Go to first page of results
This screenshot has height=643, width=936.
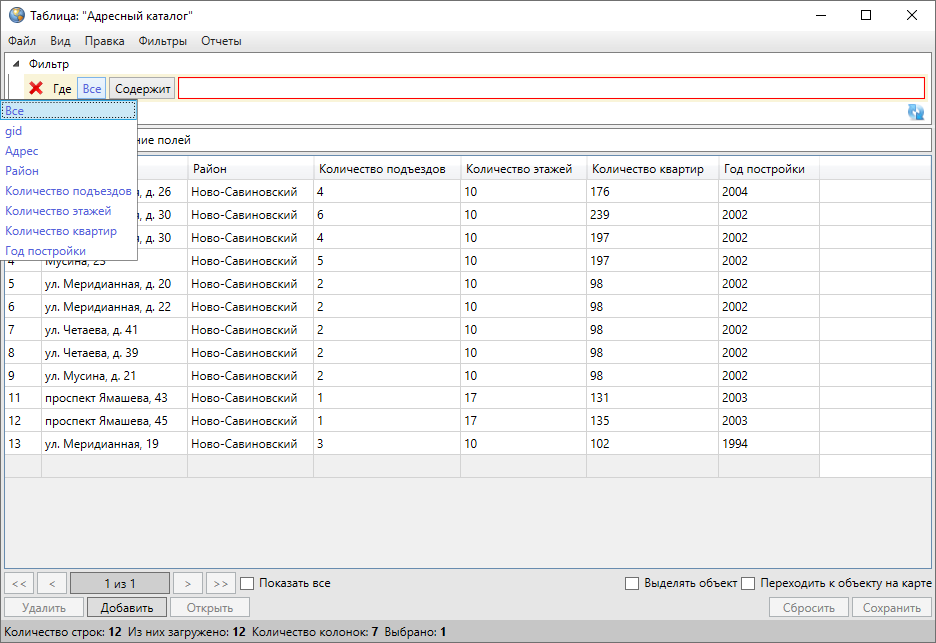pos(20,583)
